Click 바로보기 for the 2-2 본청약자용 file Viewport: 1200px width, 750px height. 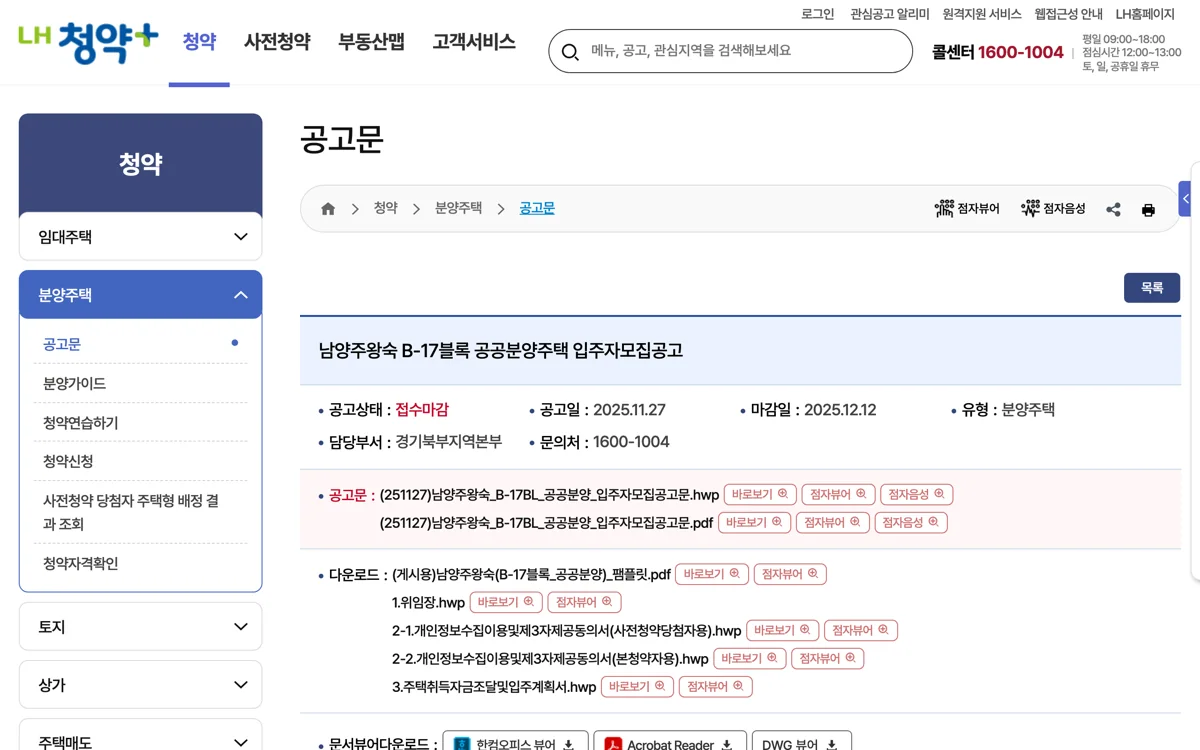pyautogui.click(x=749, y=658)
